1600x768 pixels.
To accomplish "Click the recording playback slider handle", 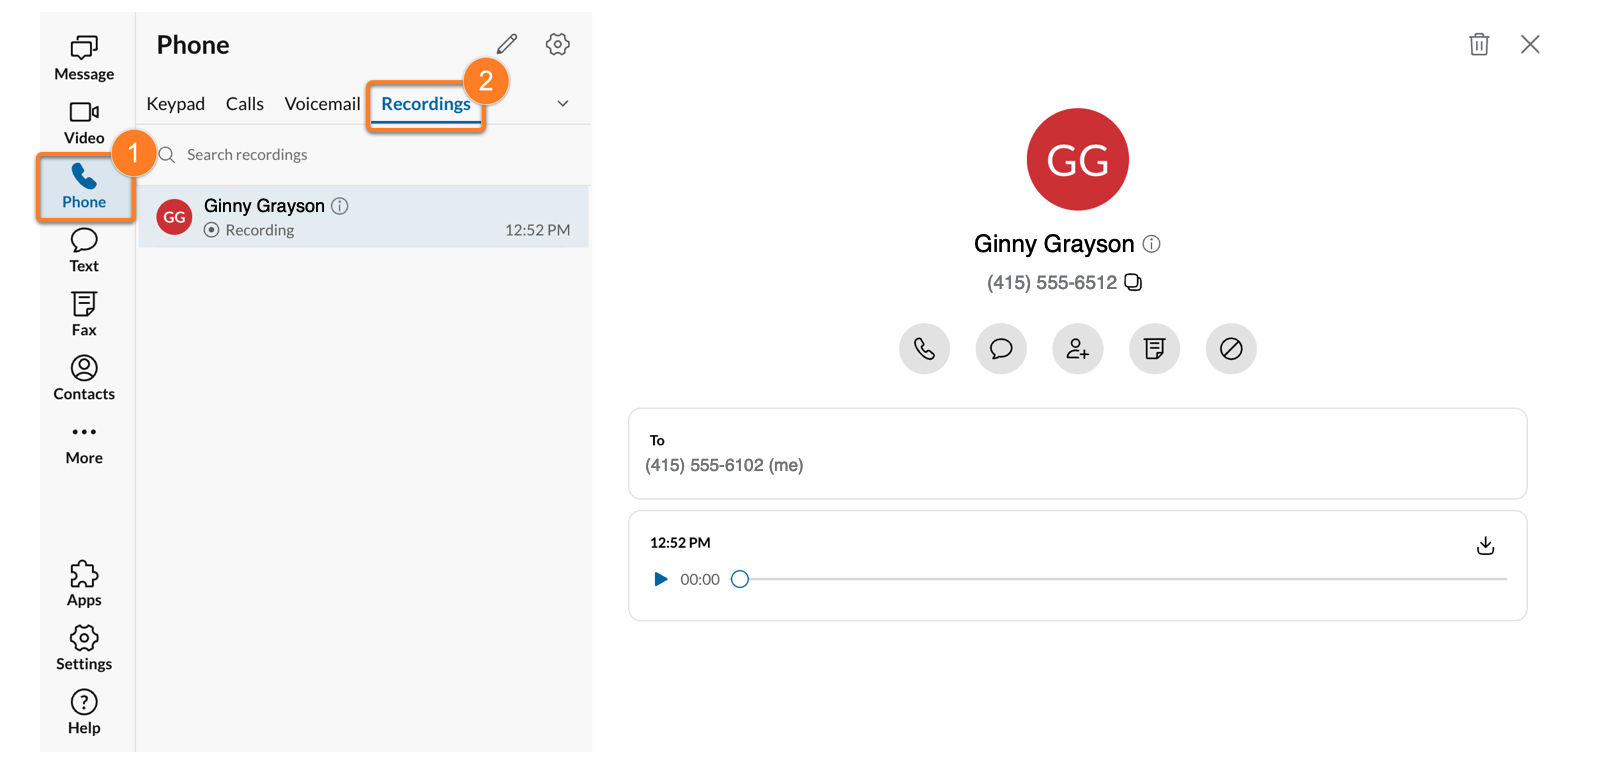I will click(x=740, y=579).
